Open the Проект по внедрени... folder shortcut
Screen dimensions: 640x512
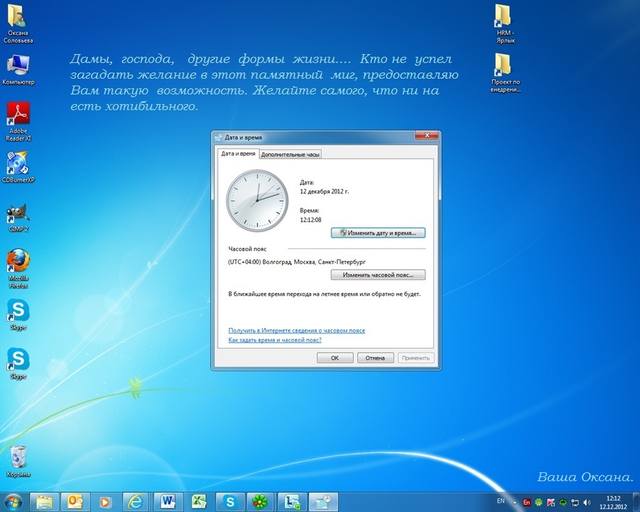(x=505, y=73)
